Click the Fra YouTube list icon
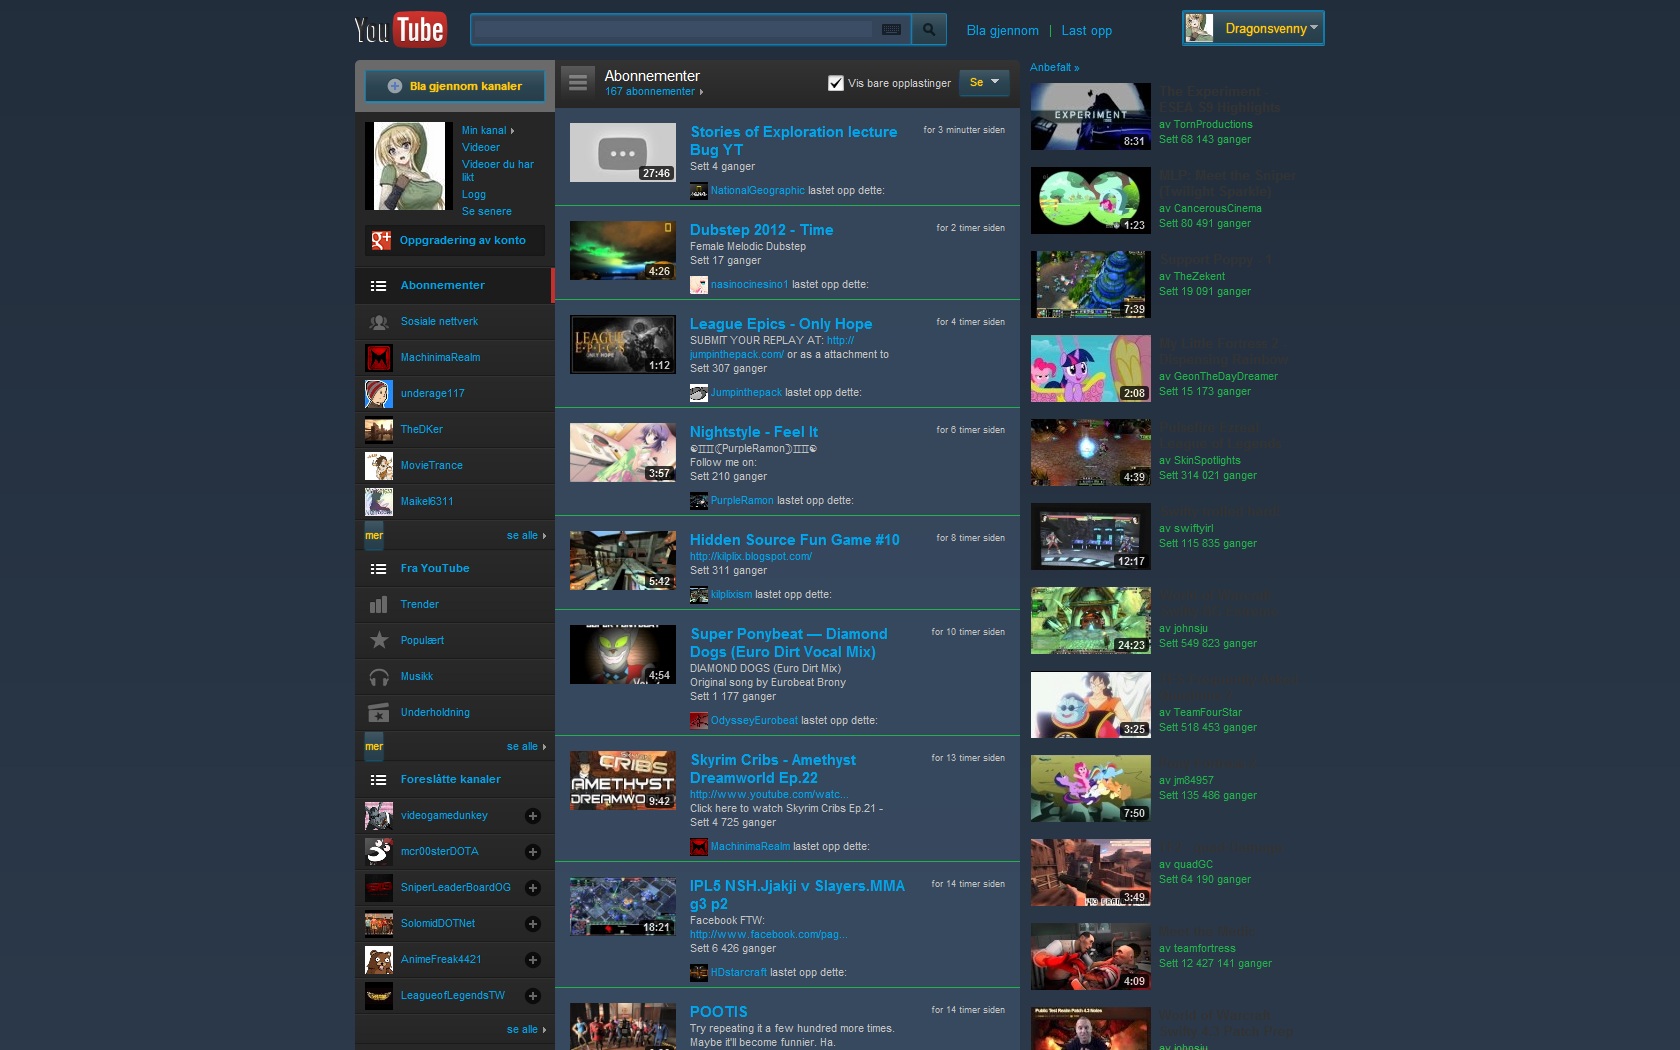Viewport: 1680px width, 1050px height. pyautogui.click(x=378, y=569)
